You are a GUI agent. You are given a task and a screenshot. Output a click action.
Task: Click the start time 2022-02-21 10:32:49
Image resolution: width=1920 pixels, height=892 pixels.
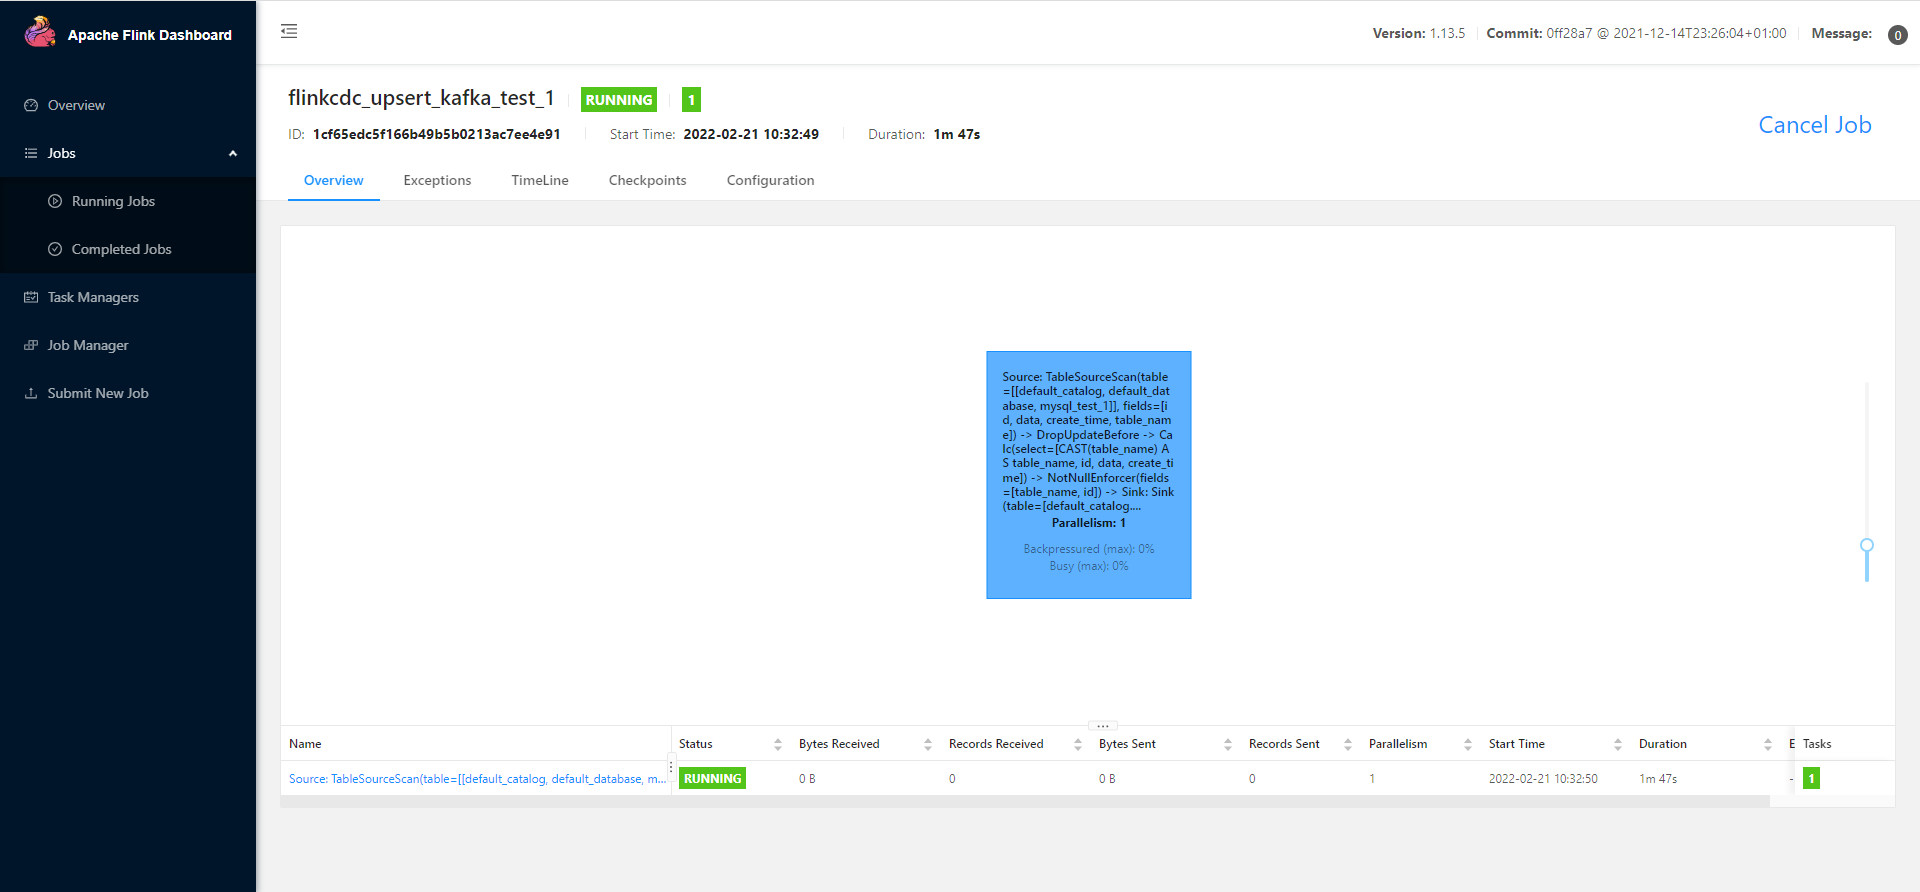point(751,134)
